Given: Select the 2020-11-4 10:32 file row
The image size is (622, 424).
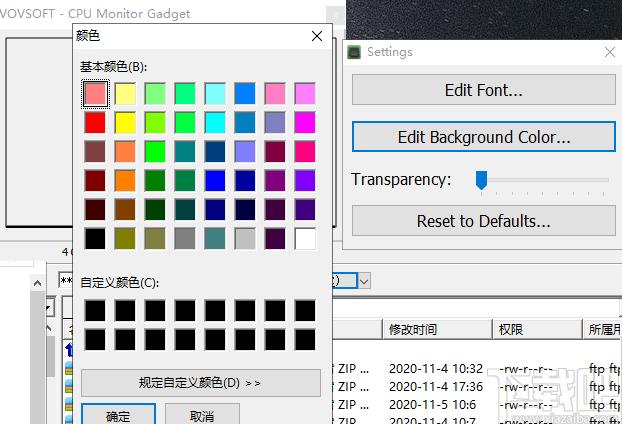Looking at the screenshot, I should 477,368.
